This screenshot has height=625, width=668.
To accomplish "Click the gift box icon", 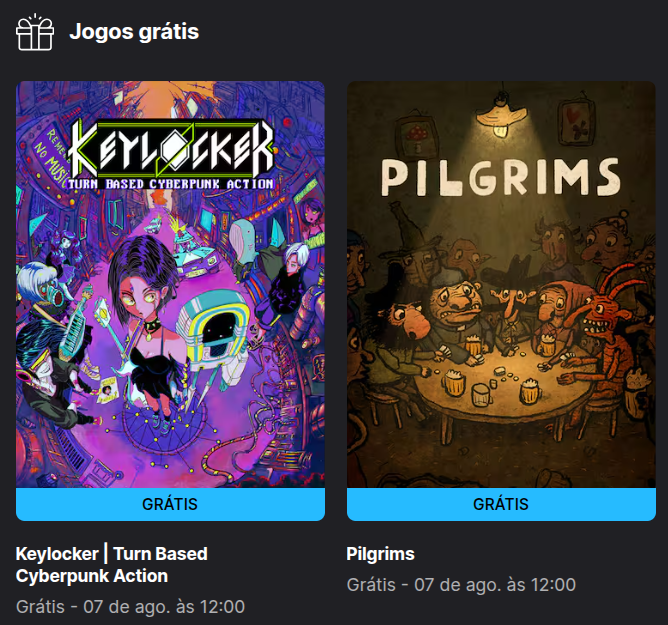I will [x=35, y=32].
